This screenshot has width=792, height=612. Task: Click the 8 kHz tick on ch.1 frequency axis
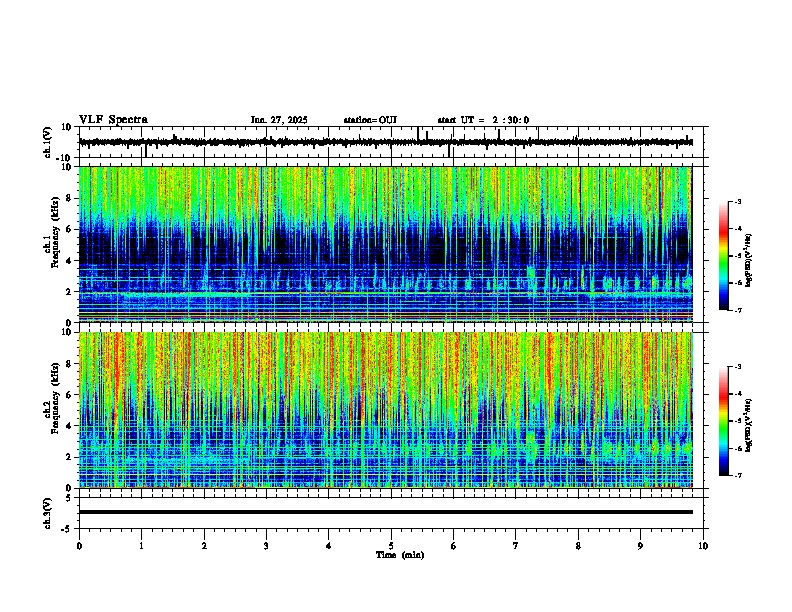click(x=69, y=198)
